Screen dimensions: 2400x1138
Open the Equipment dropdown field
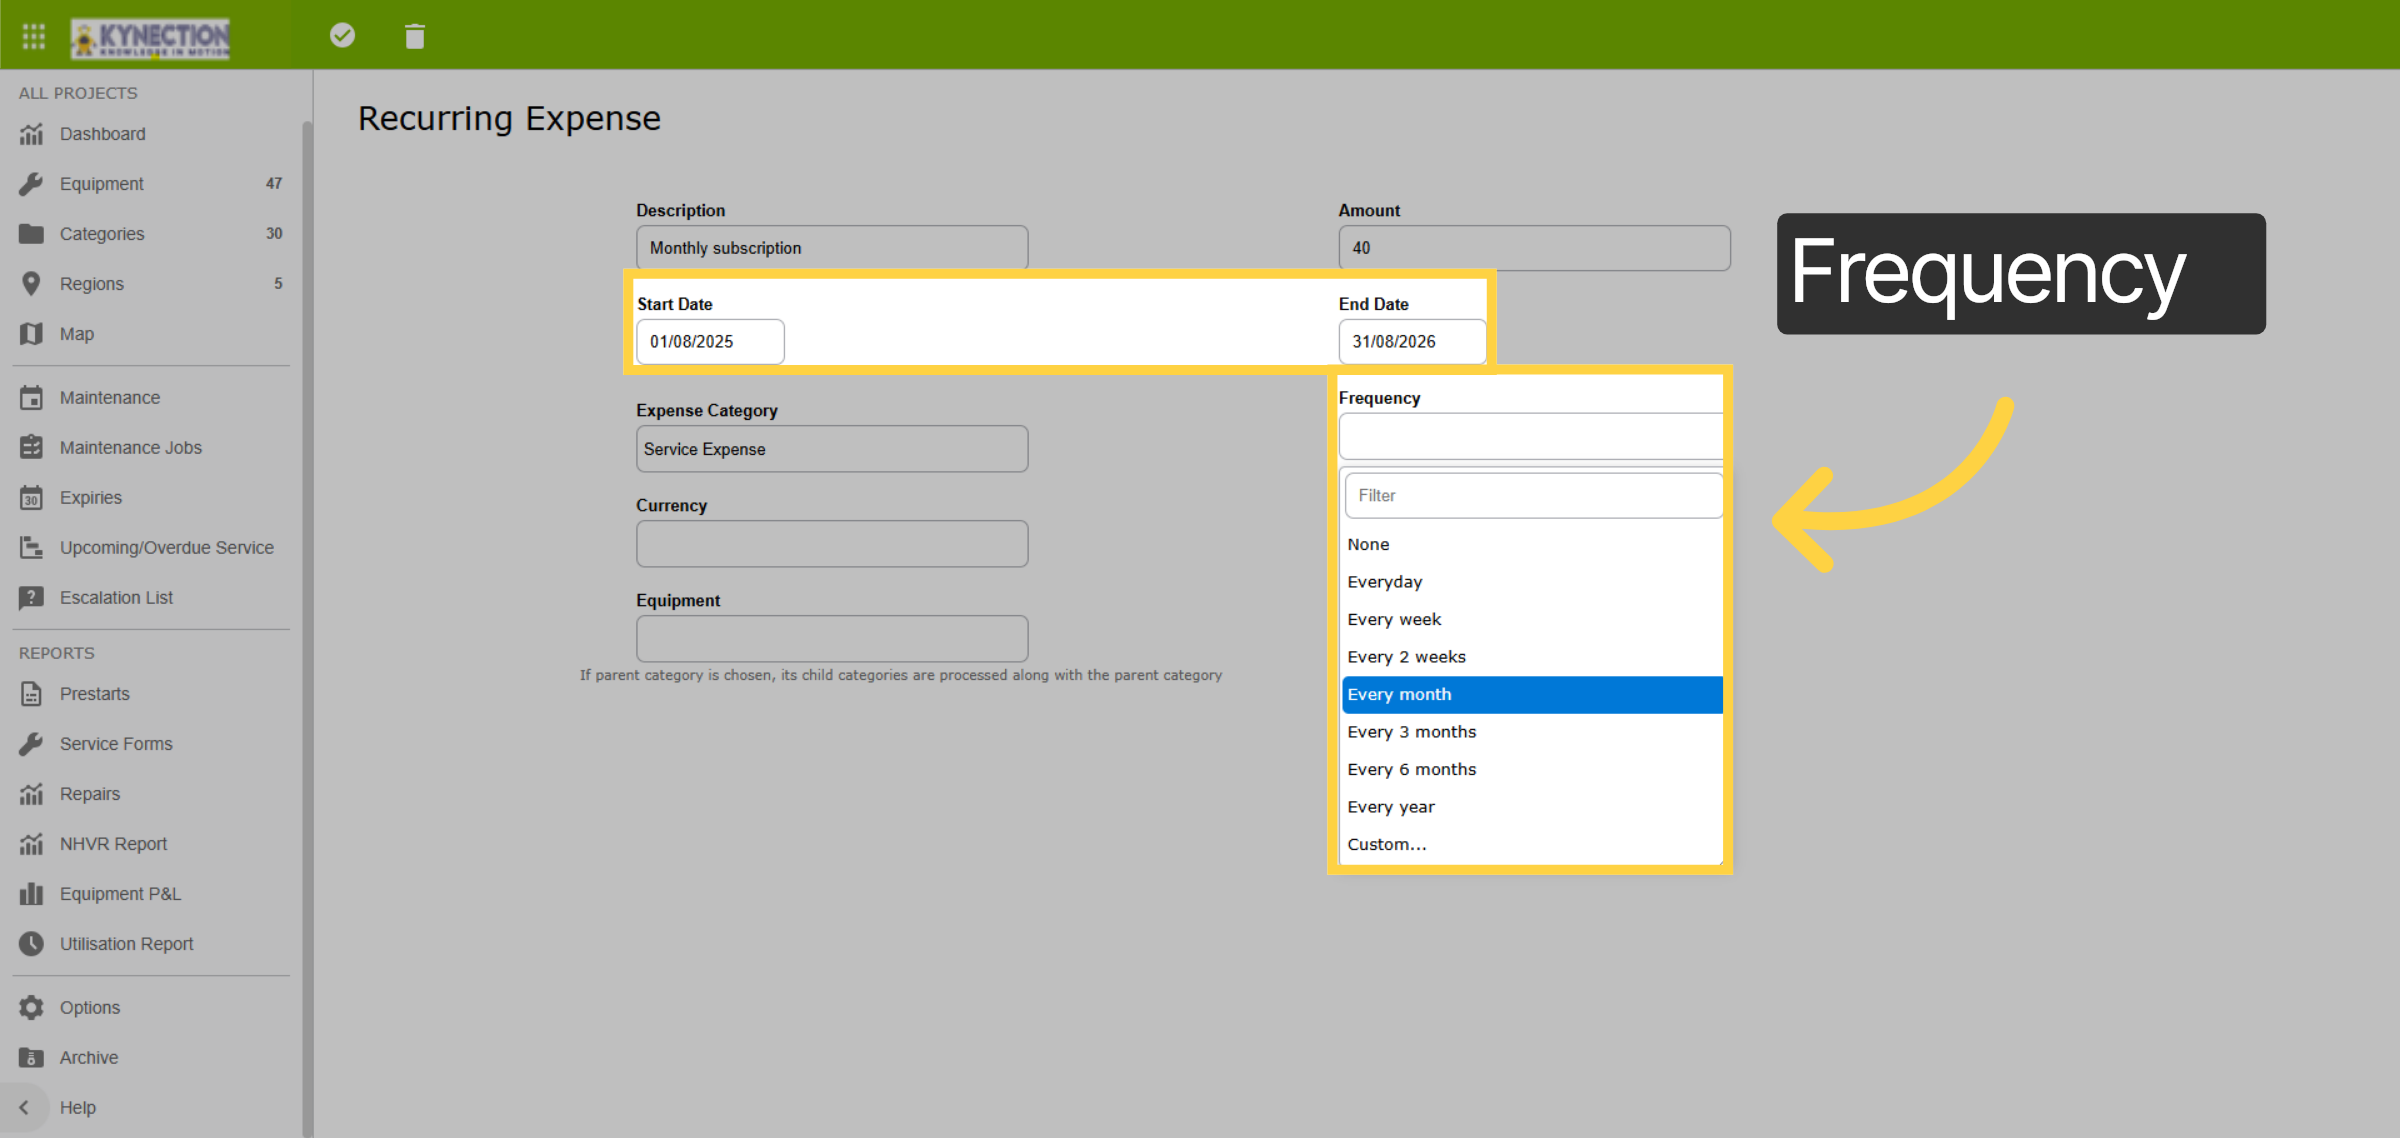coord(832,639)
